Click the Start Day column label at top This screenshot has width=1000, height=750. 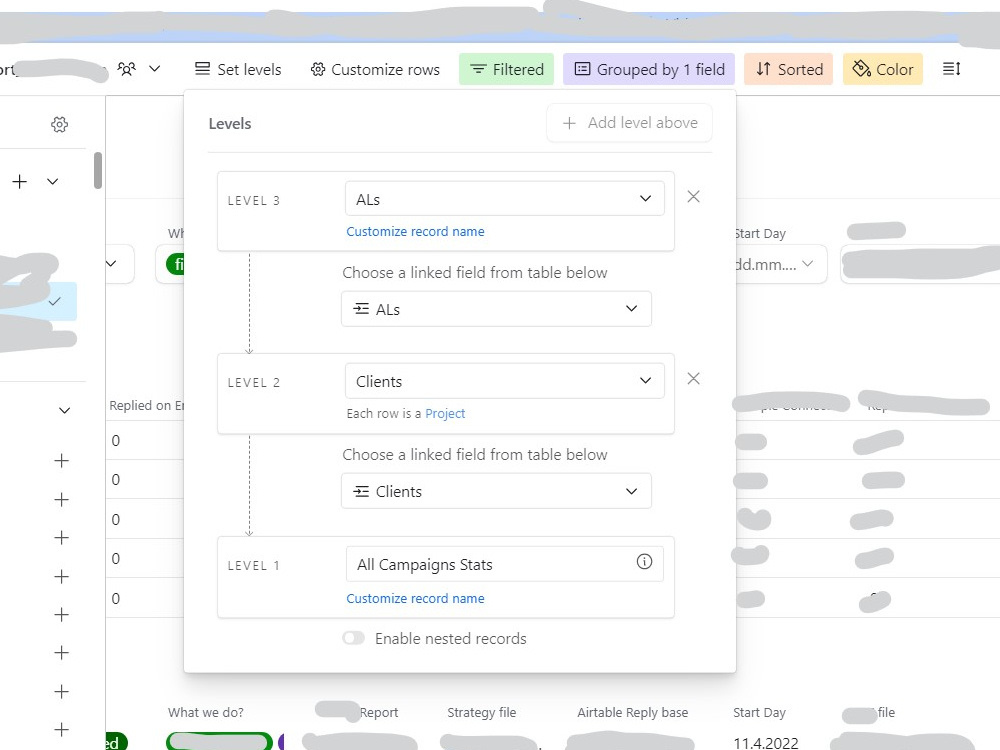point(759,233)
